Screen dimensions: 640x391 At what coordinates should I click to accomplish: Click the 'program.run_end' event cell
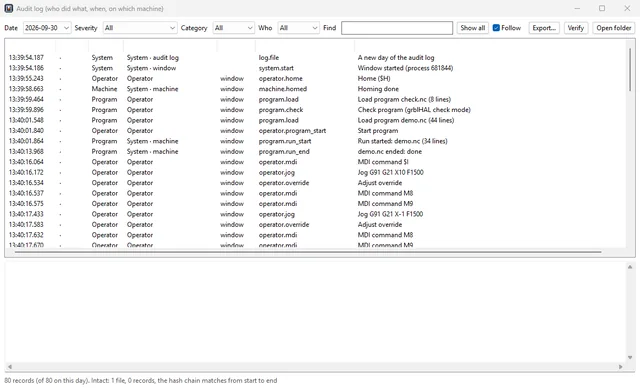click(x=284, y=151)
